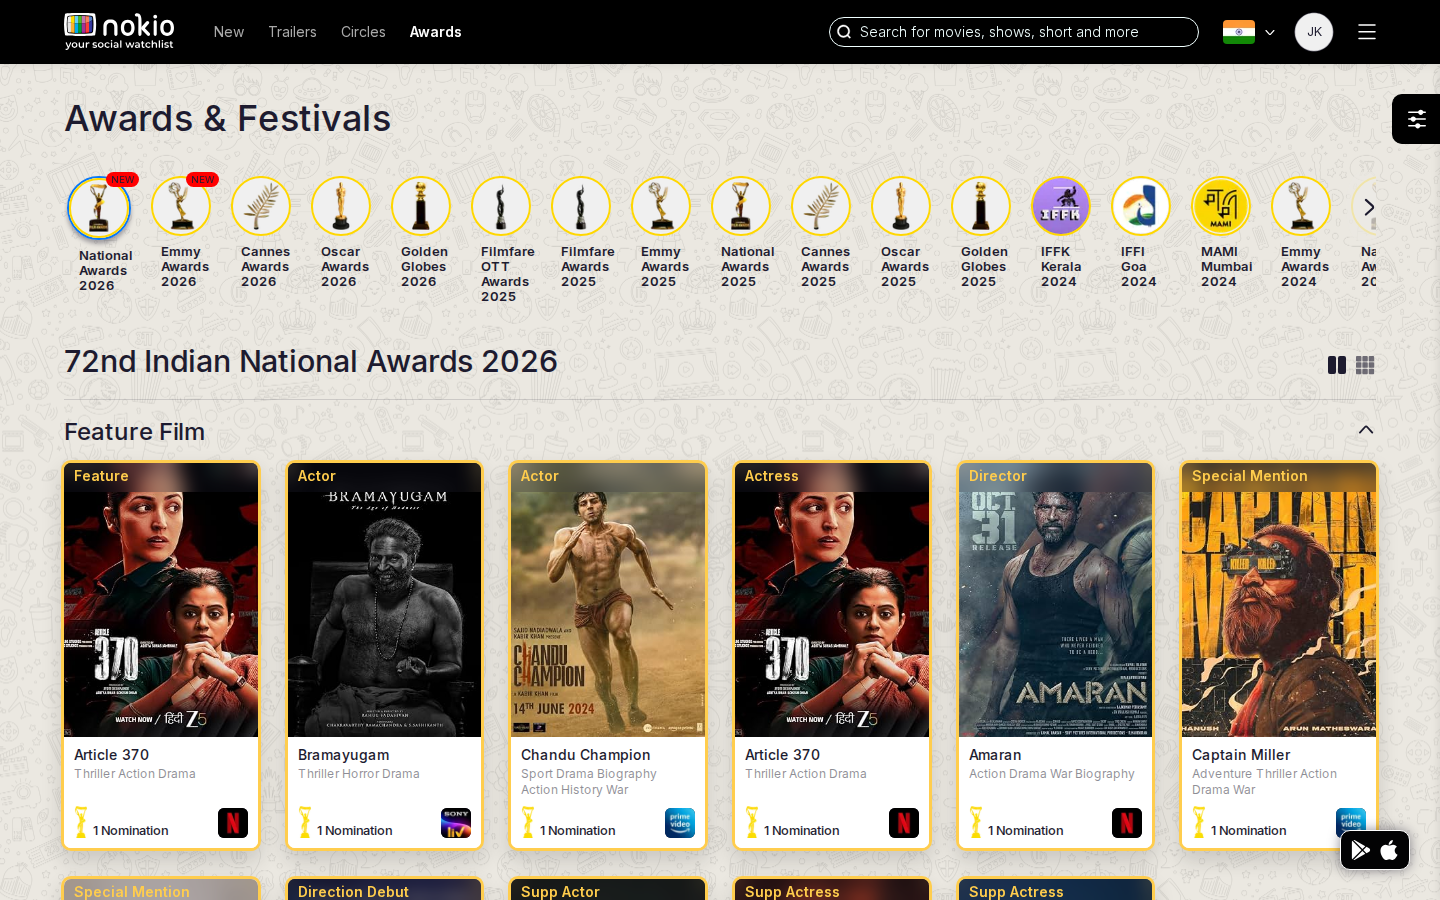Click Sony LIV icon on Bramayugam card

[456, 823]
